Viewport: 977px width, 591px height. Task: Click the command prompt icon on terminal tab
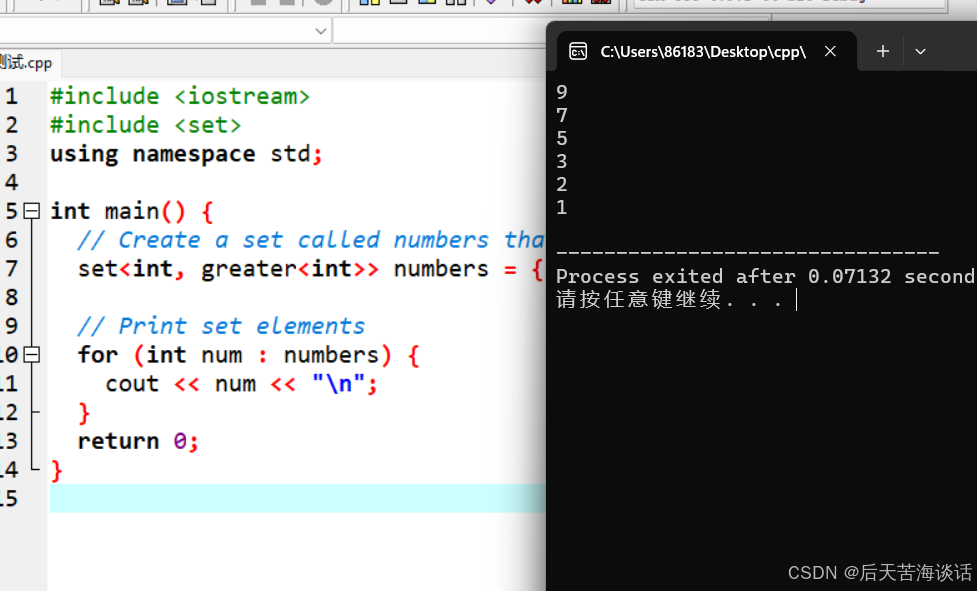pos(578,51)
